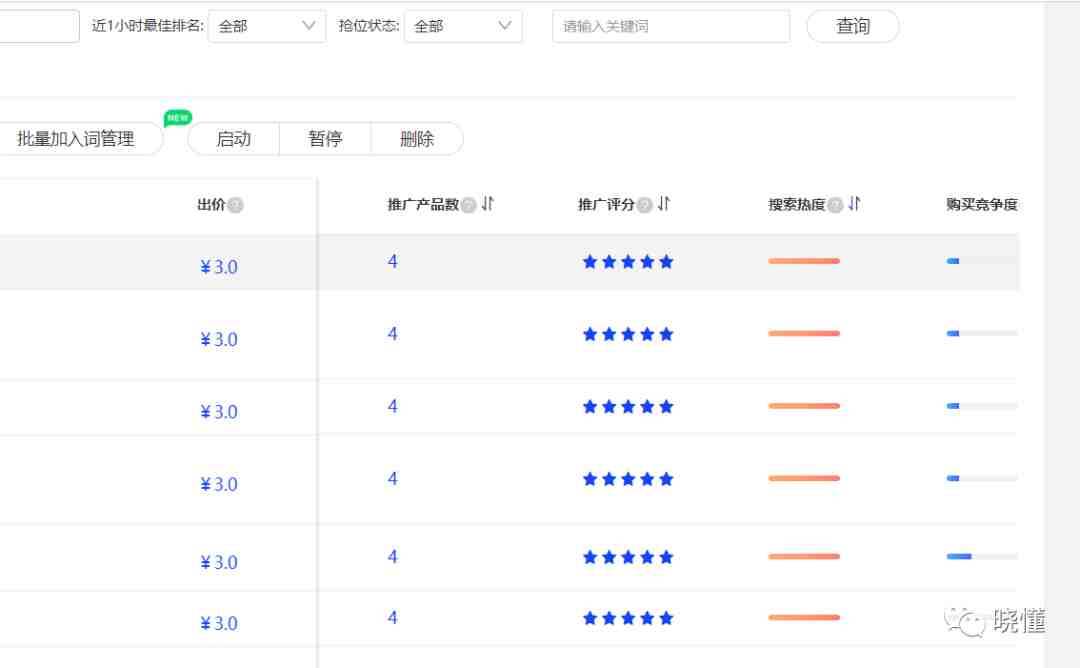Click the longest blue 购买竞争度 bar
Image resolution: width=1080 pixels, height=668 pixels.
click(x=959, y=556)
